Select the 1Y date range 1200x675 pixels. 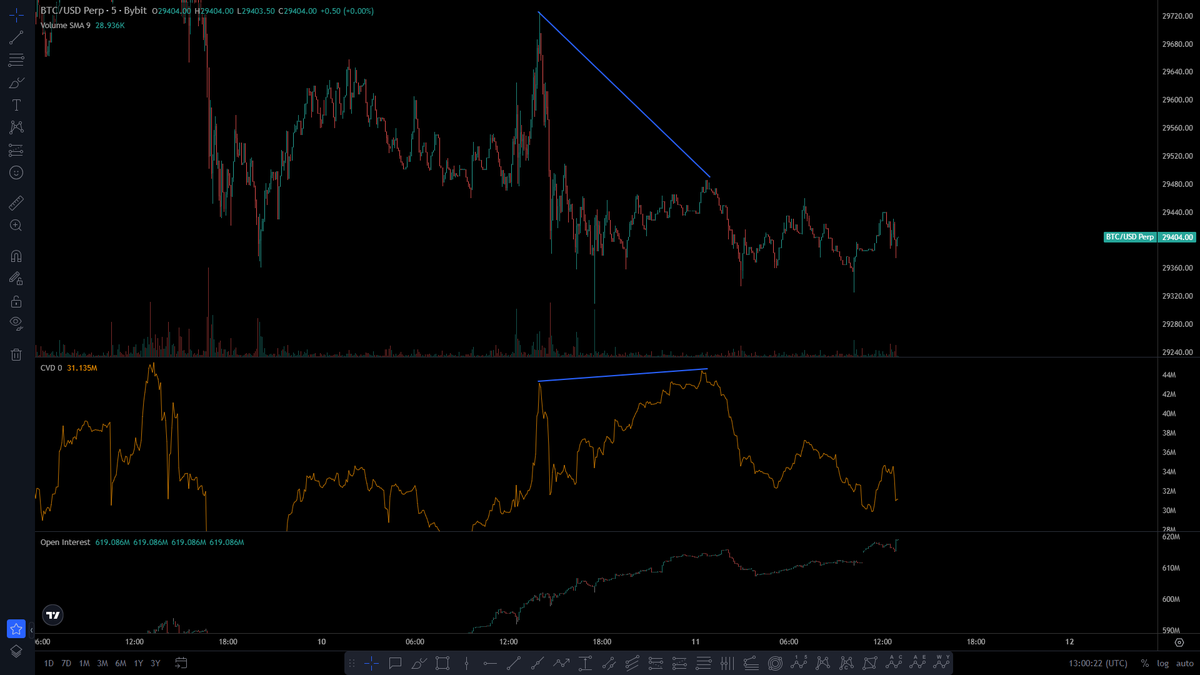[138, 664]
